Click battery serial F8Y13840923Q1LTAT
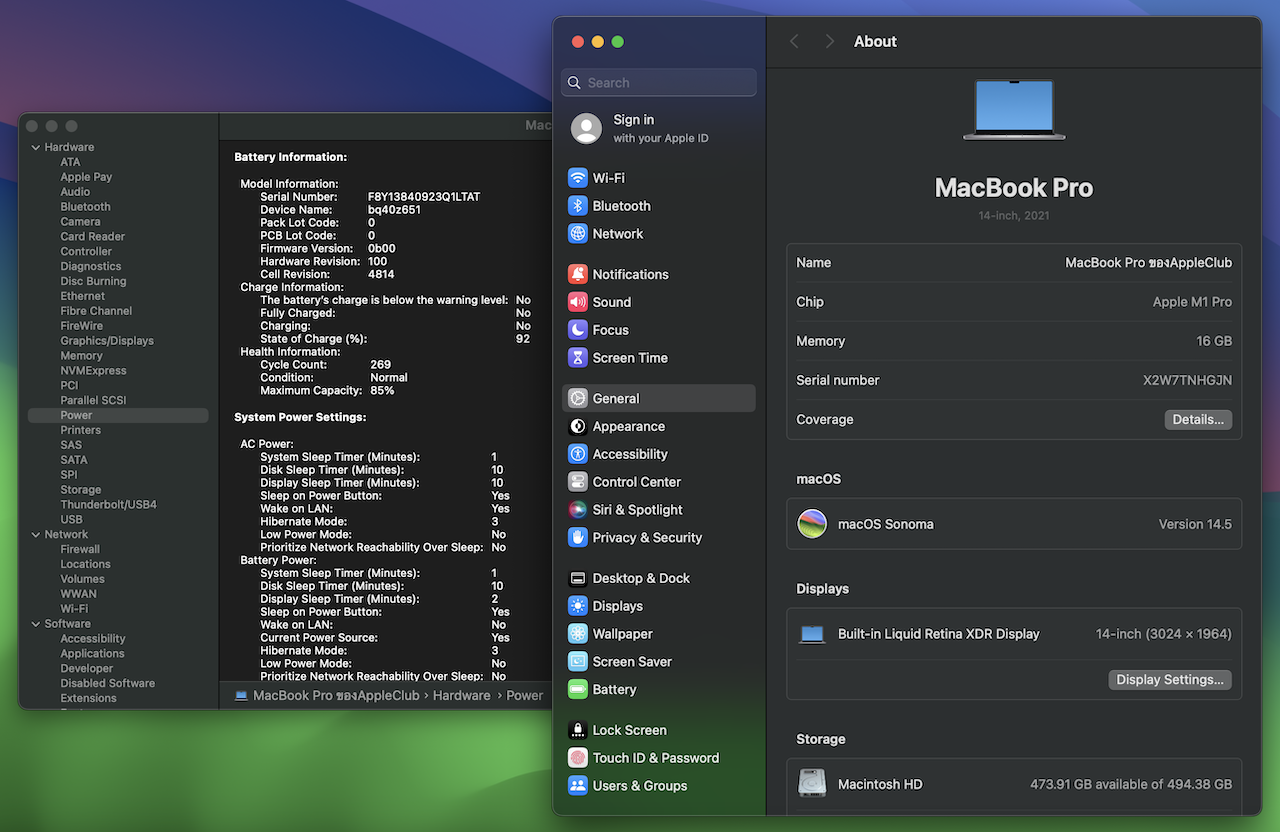The height and width of the screenshot is (832, 1280). click(424, 197)
